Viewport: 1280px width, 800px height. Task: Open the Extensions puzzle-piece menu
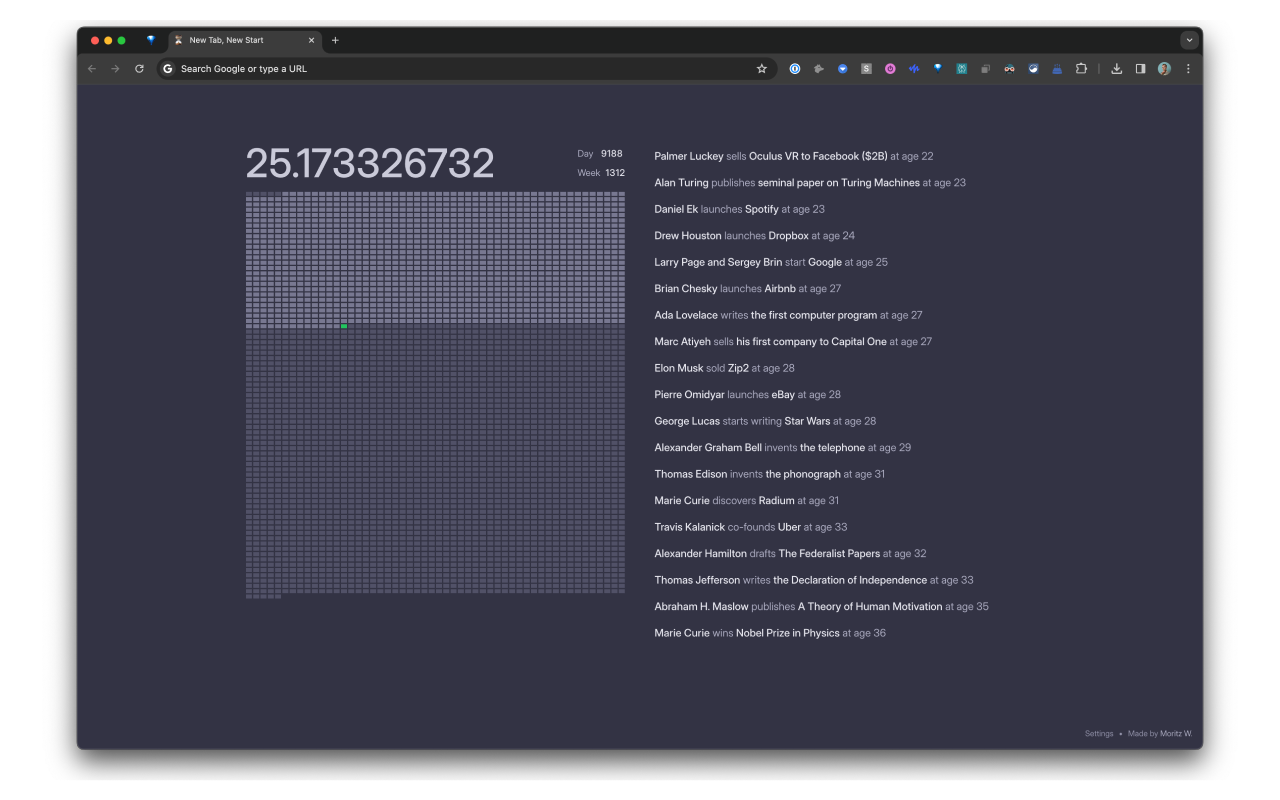click(x=1081, y=69)
